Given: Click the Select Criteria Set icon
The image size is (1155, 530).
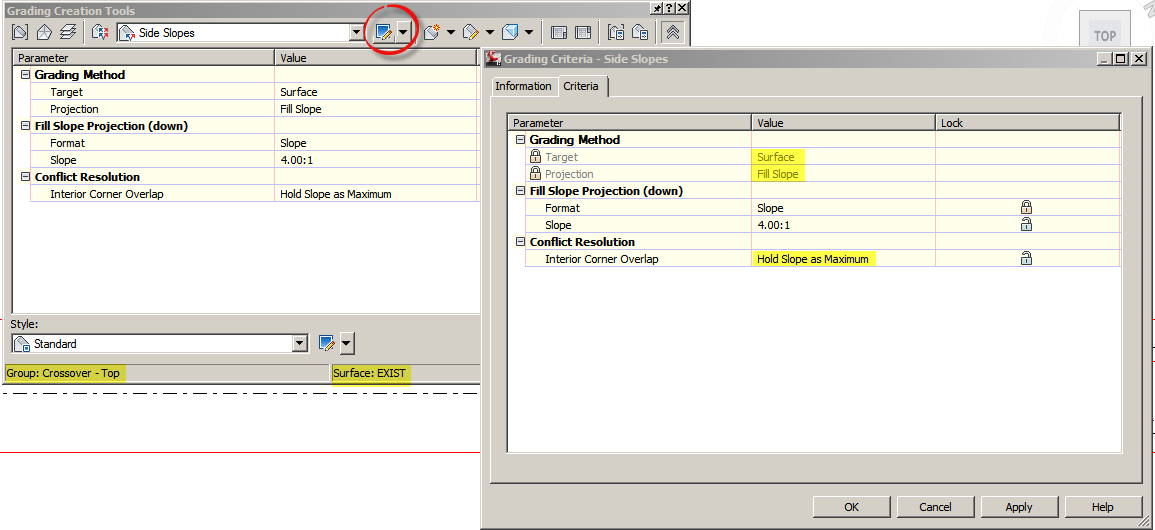Looking at the screenshot, I should (101, 32).
